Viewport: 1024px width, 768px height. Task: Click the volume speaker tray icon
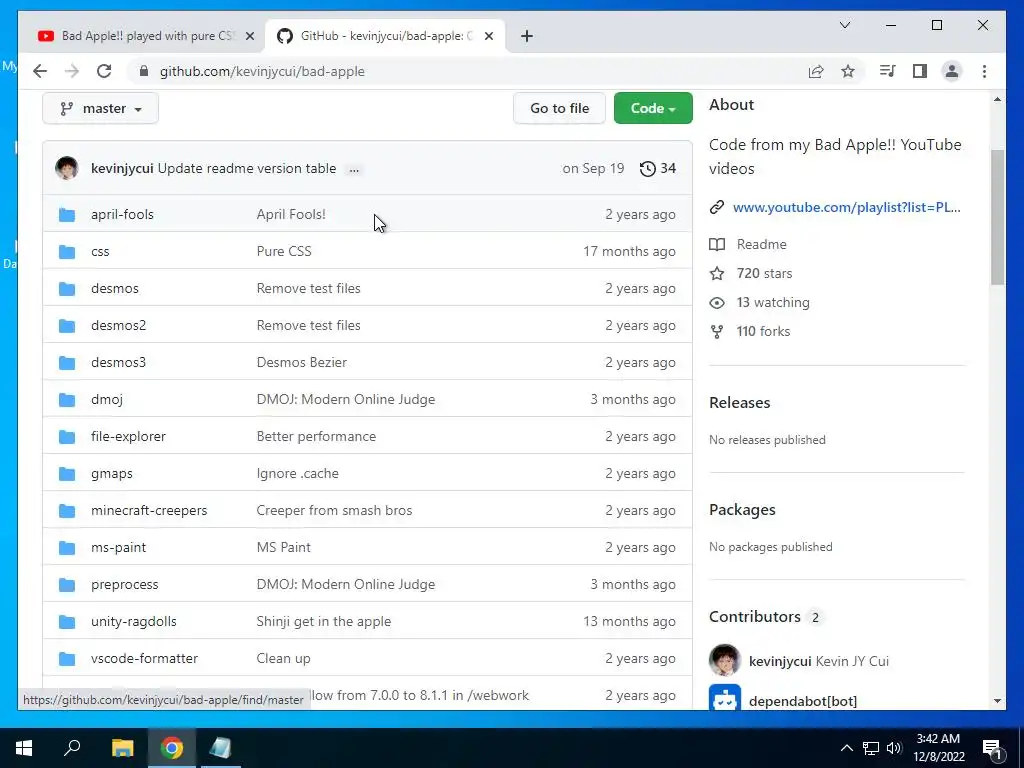[x=895, y=748]
